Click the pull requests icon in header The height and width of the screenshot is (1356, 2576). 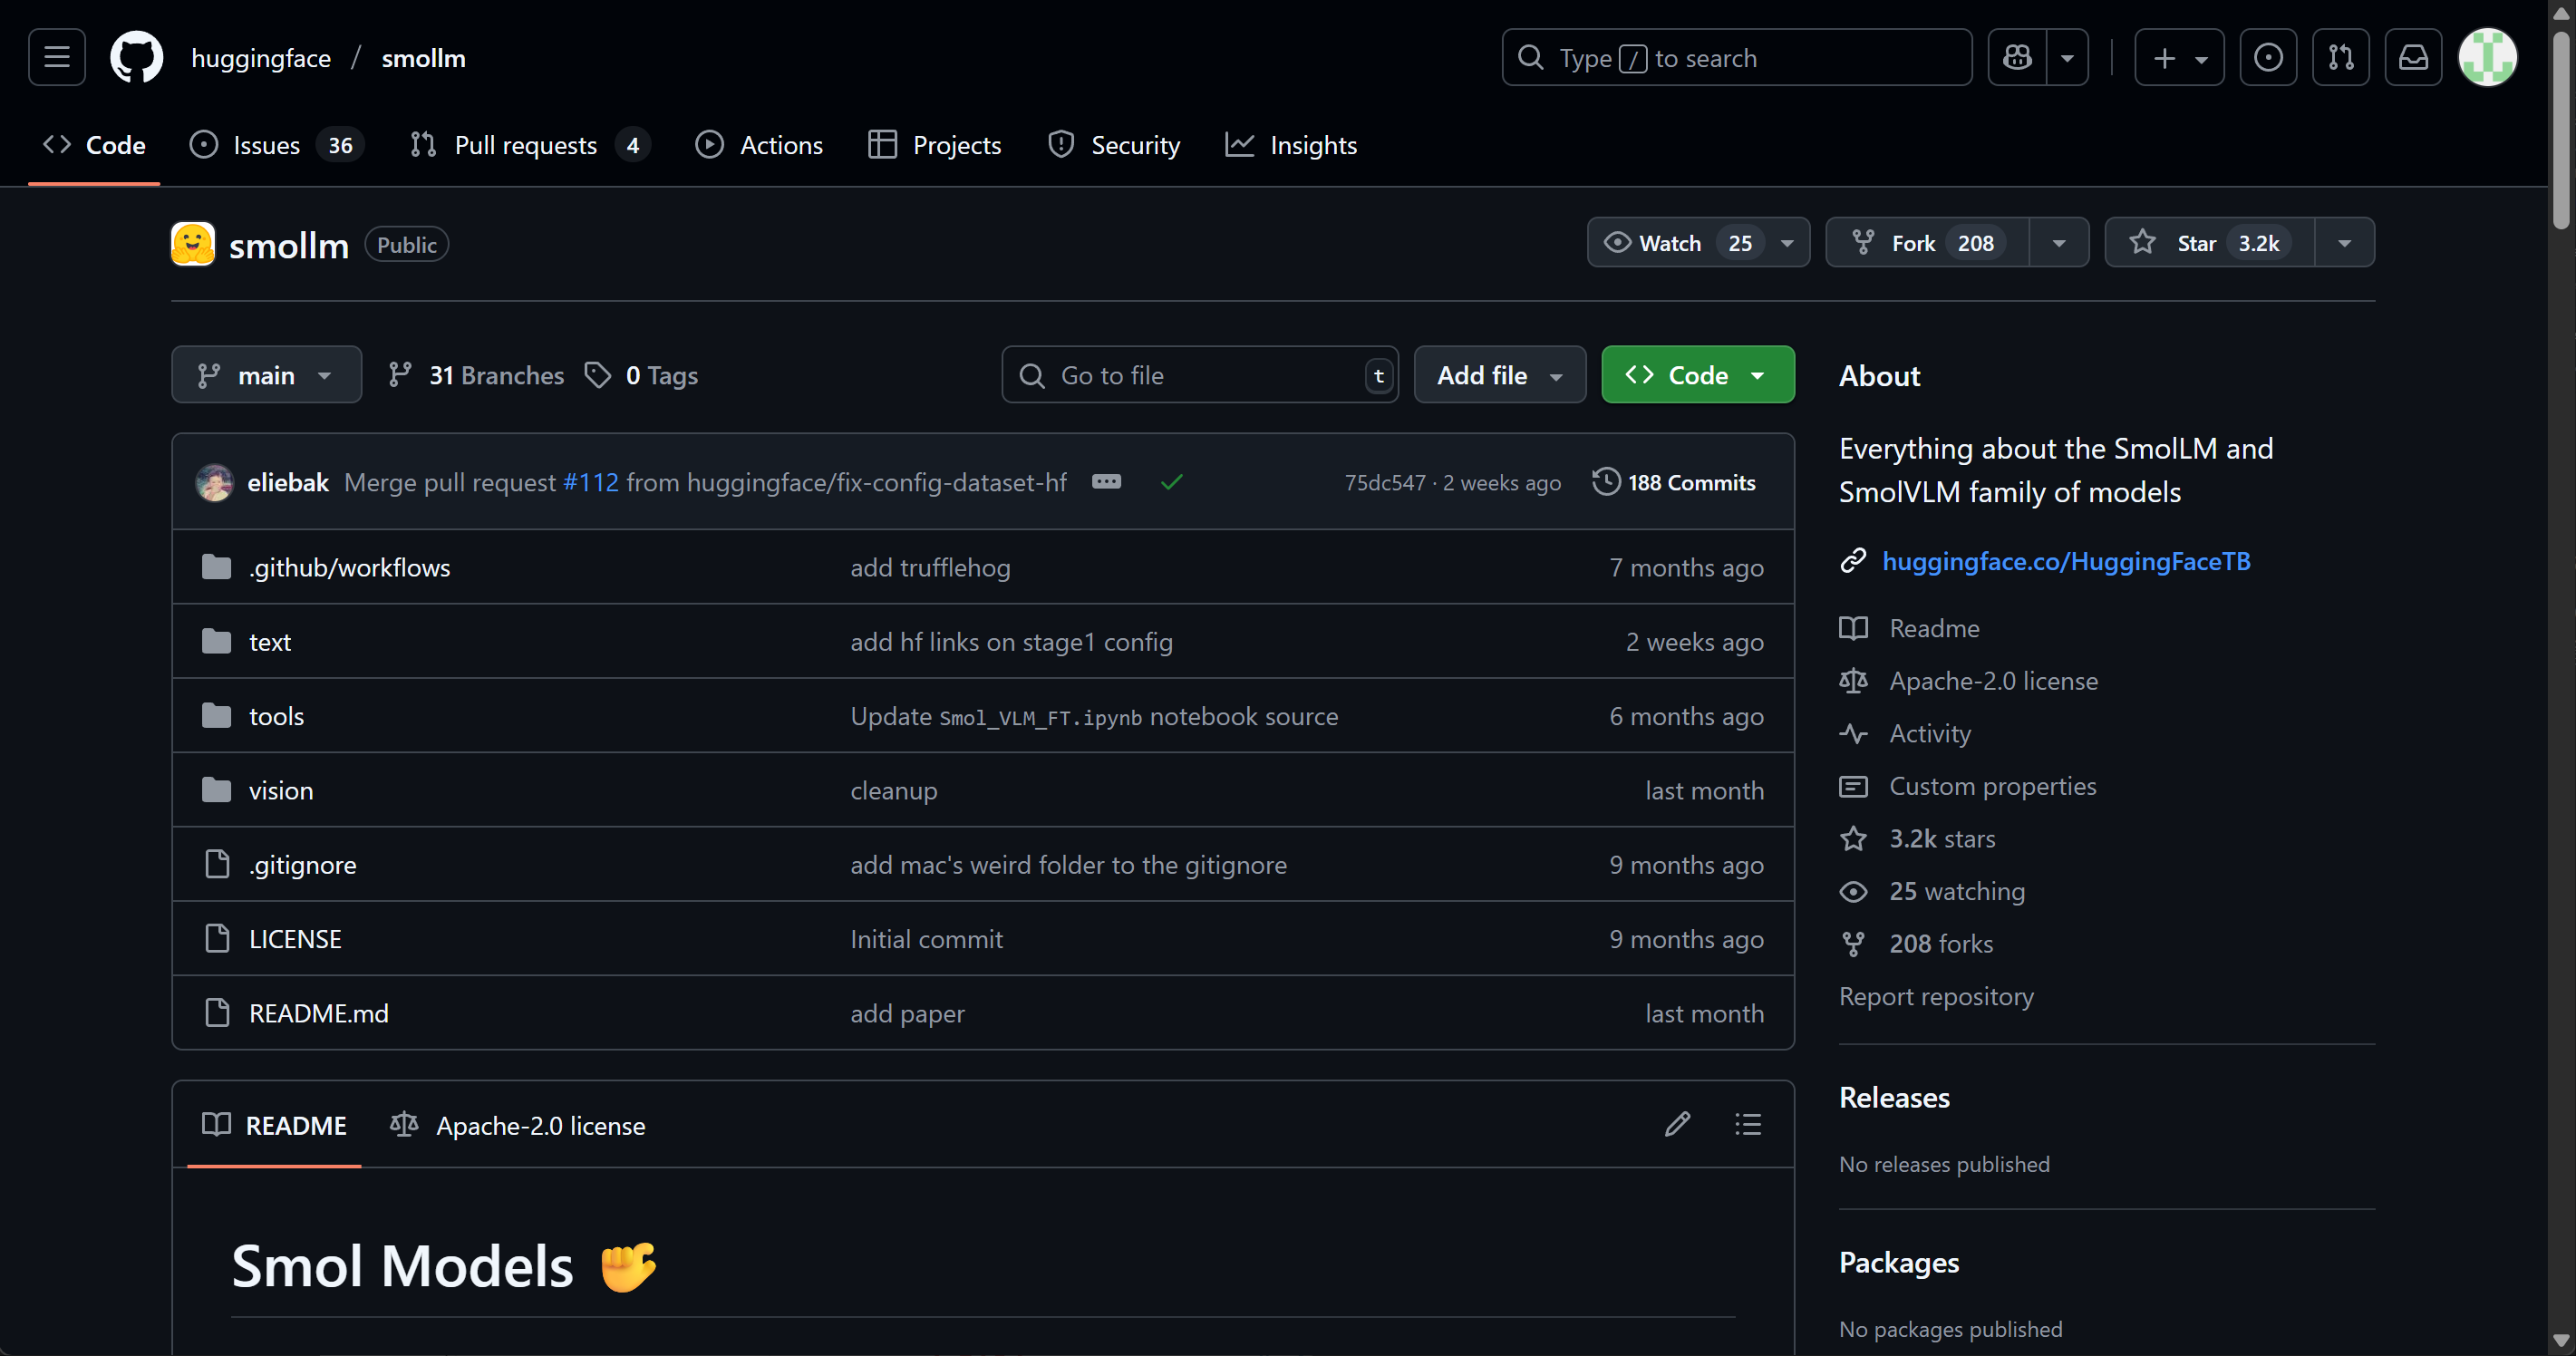point(2340,58)
